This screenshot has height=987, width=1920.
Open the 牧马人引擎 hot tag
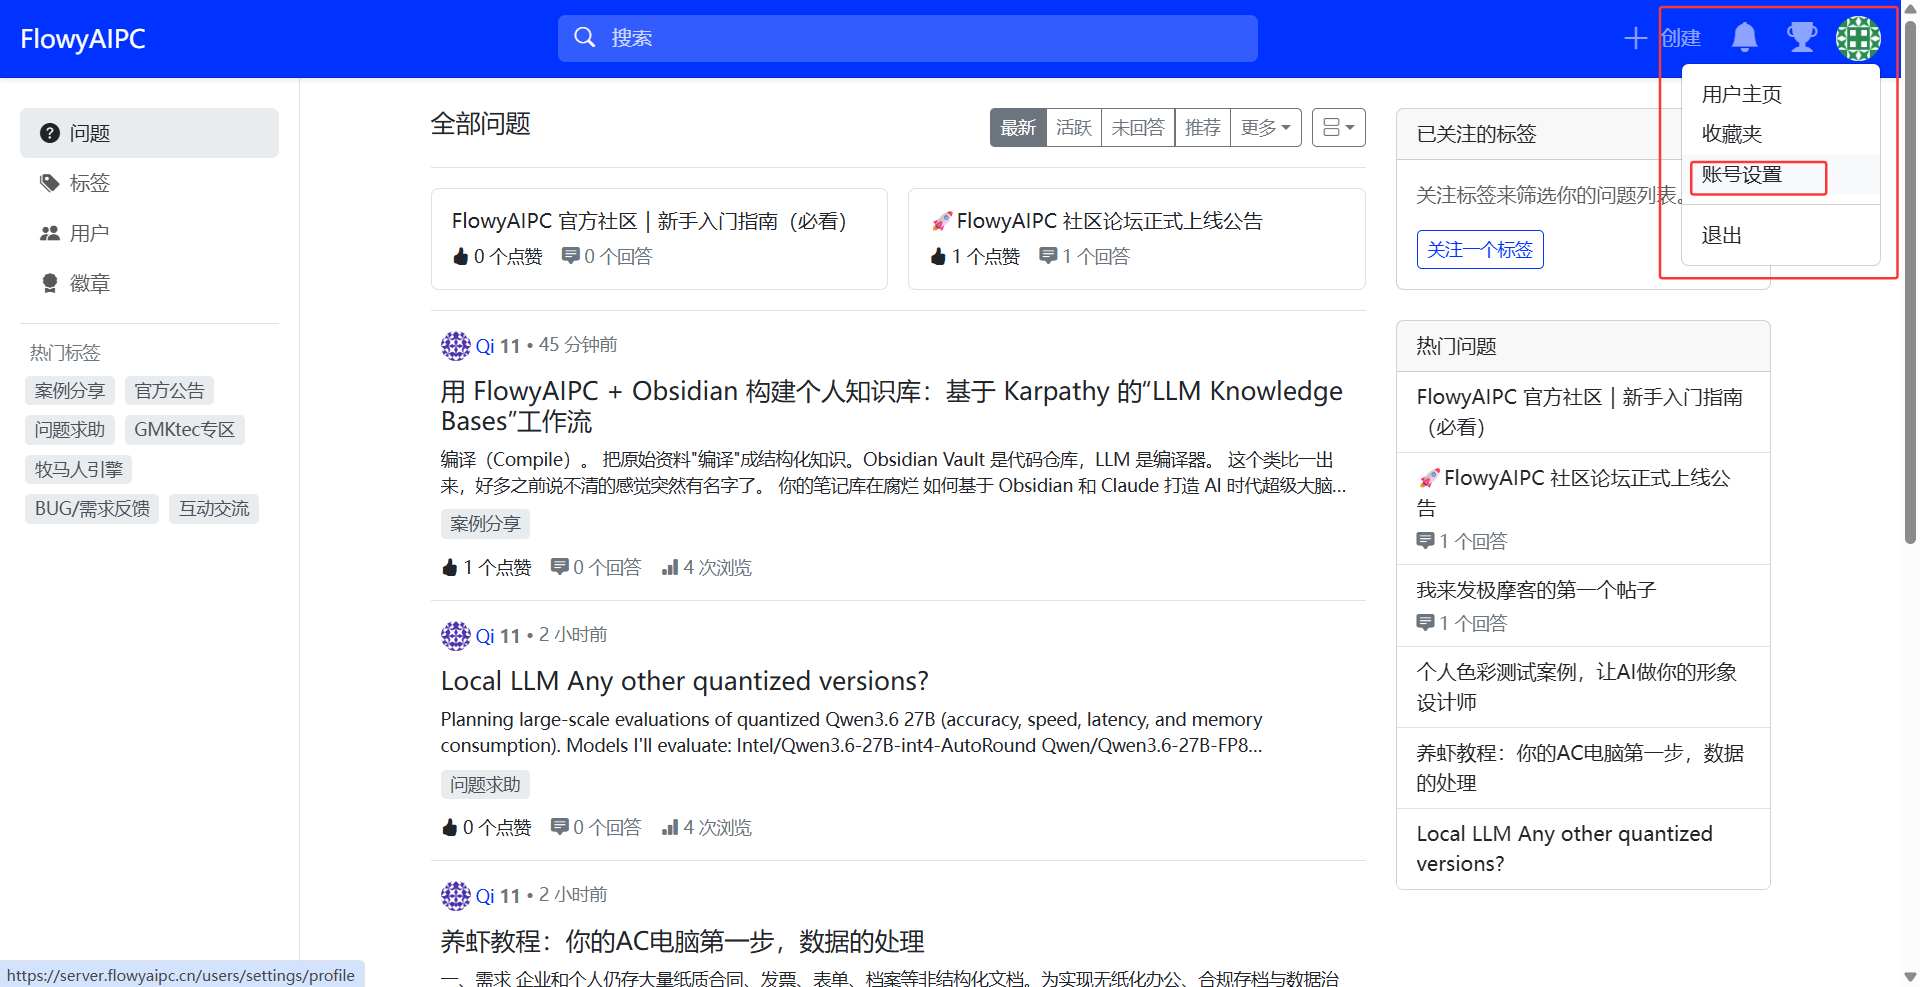click(79, 469)
